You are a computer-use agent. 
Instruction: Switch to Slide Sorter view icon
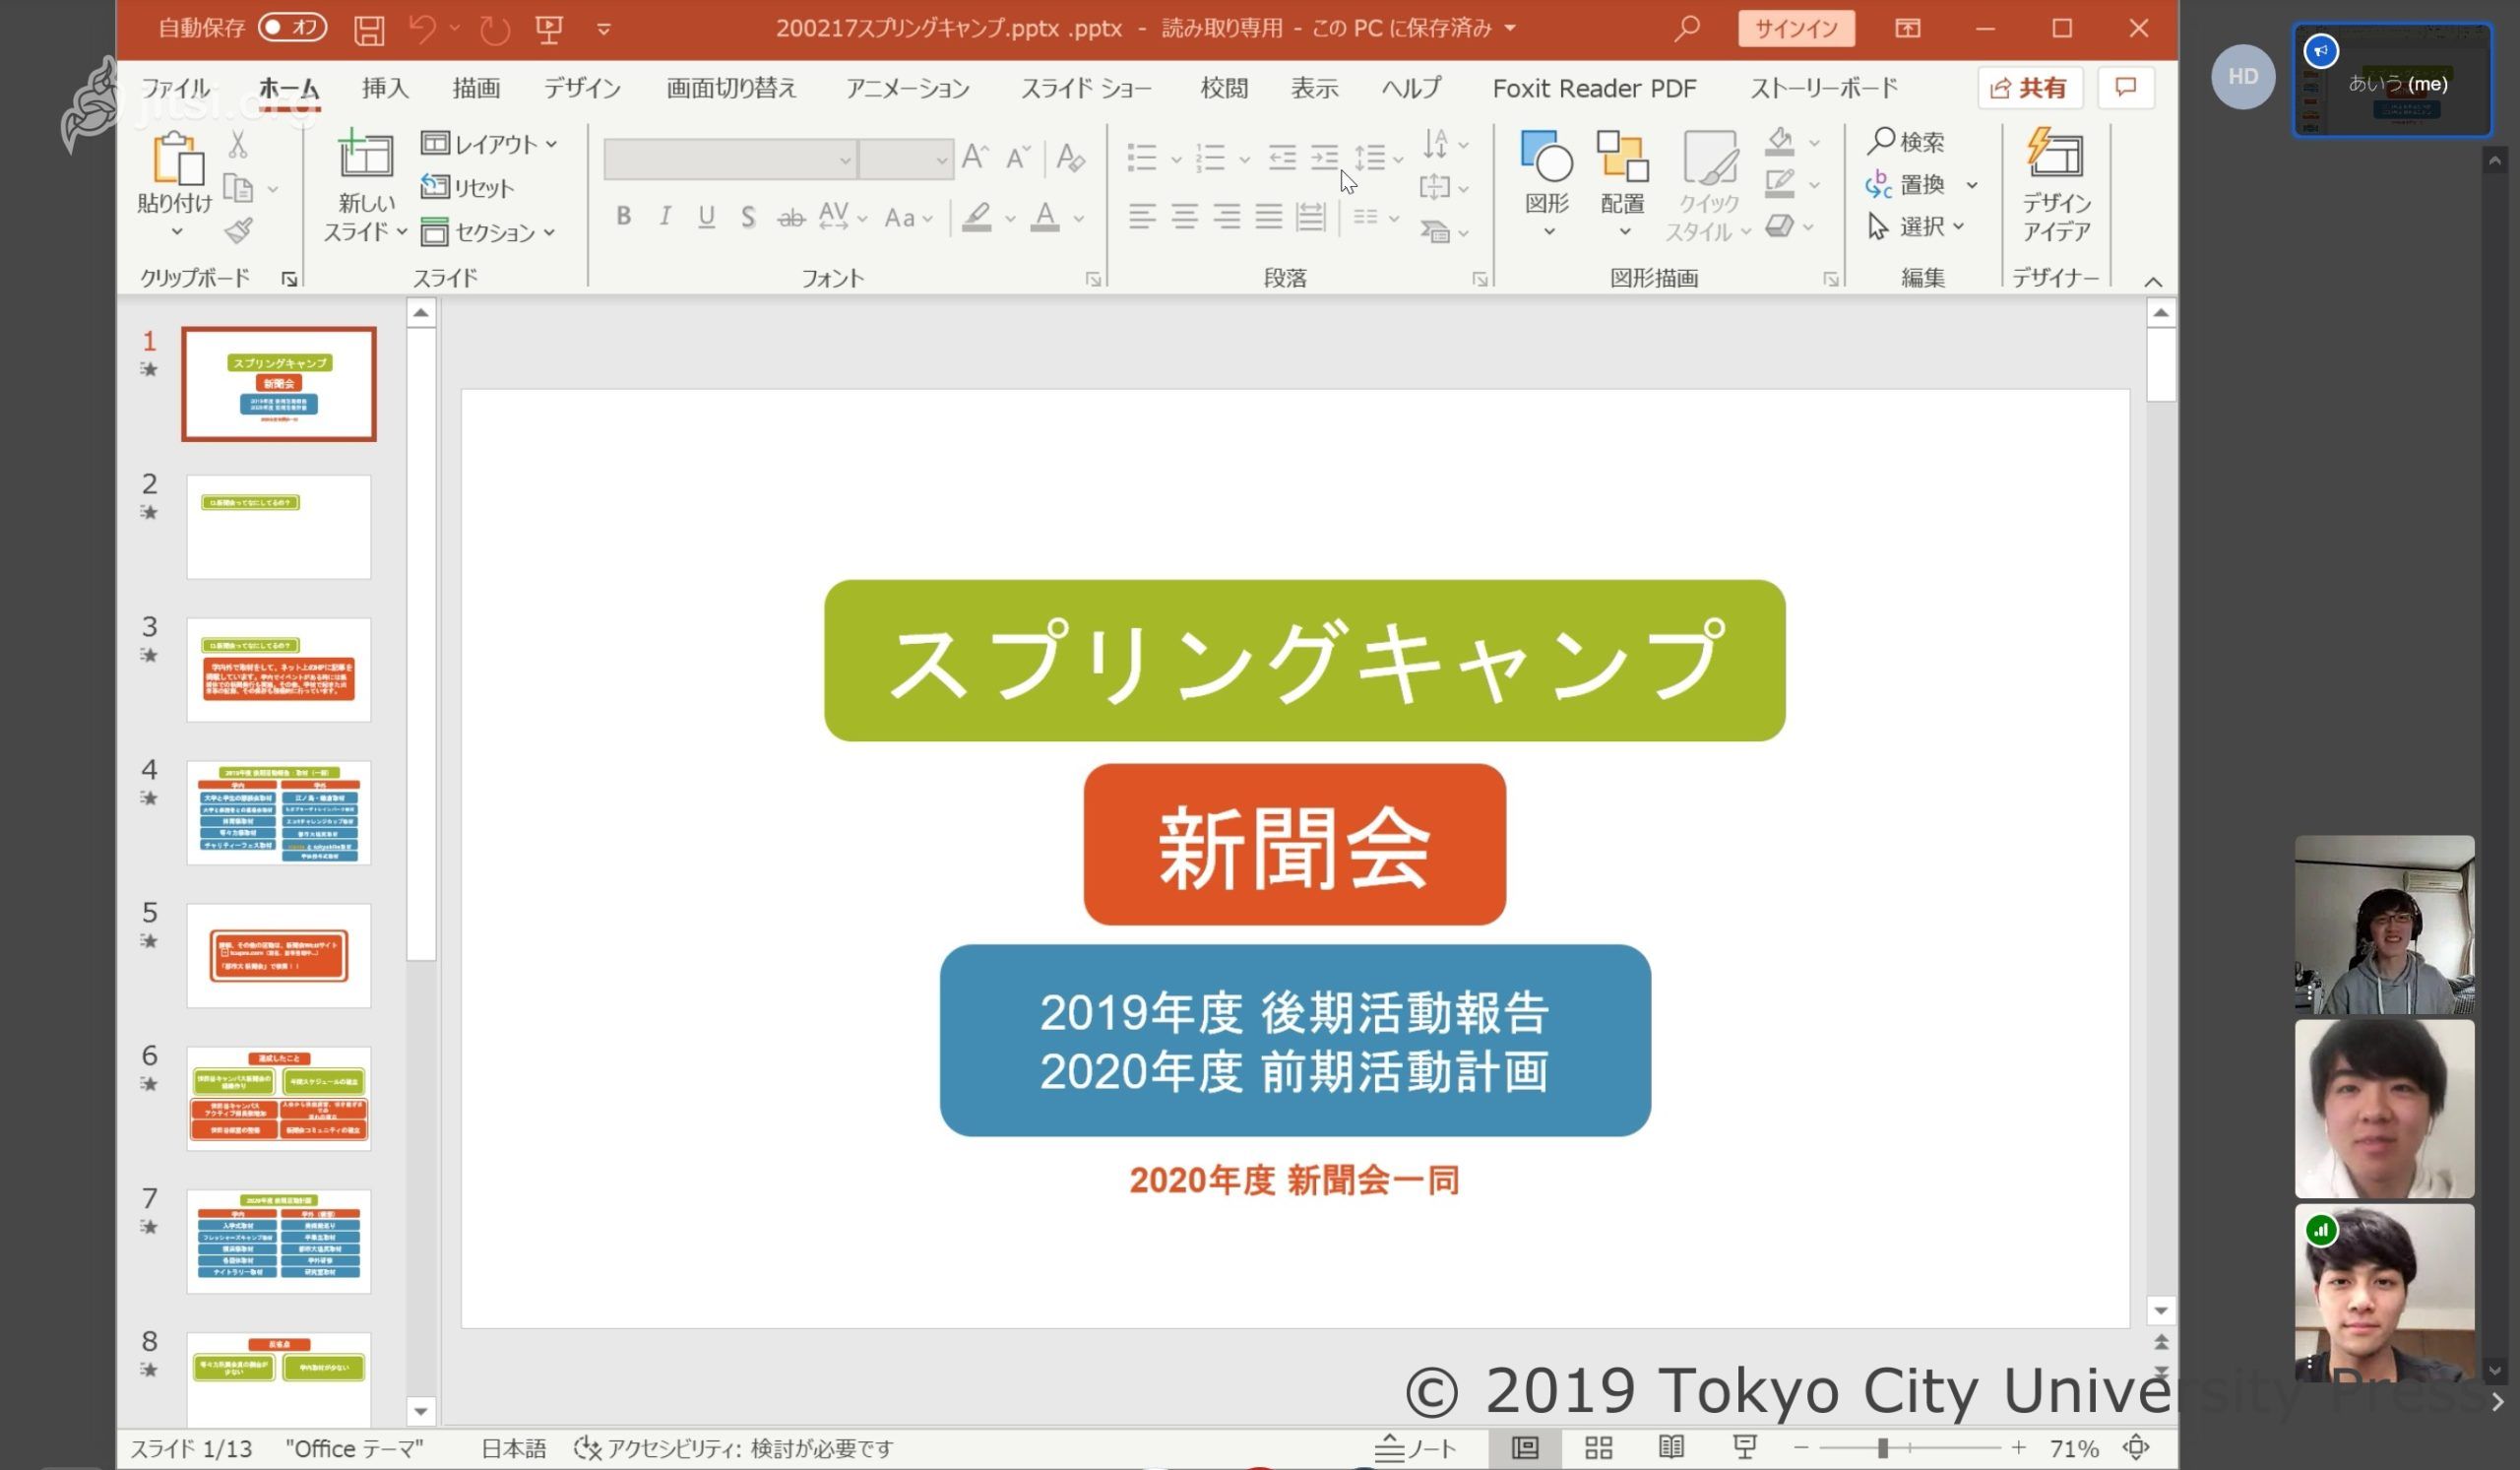1598,1447
